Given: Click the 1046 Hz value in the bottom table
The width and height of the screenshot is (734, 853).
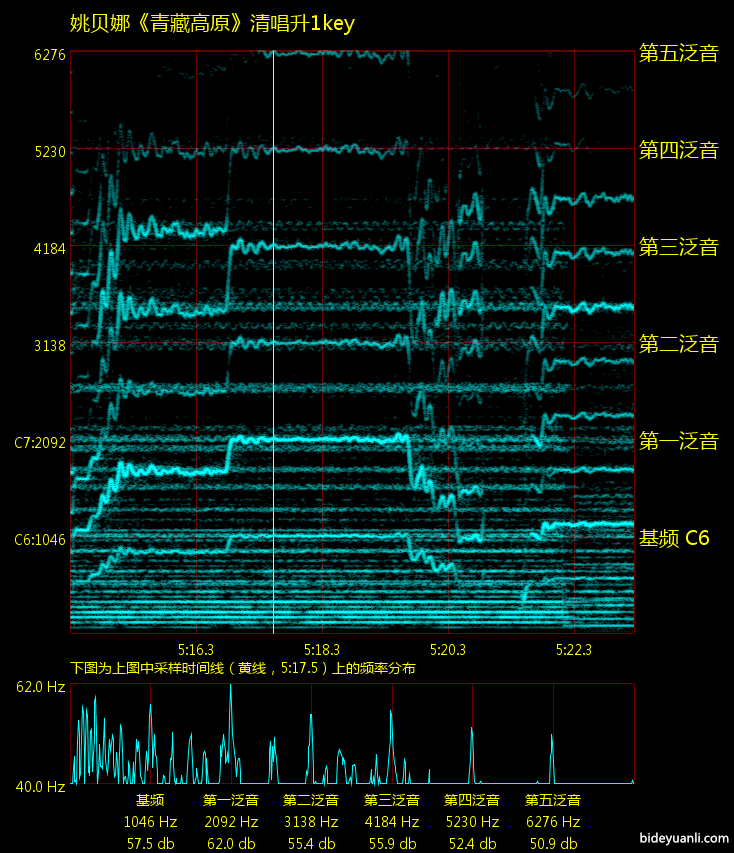Looking at the screenshot, I should click(x=150, y=822).
